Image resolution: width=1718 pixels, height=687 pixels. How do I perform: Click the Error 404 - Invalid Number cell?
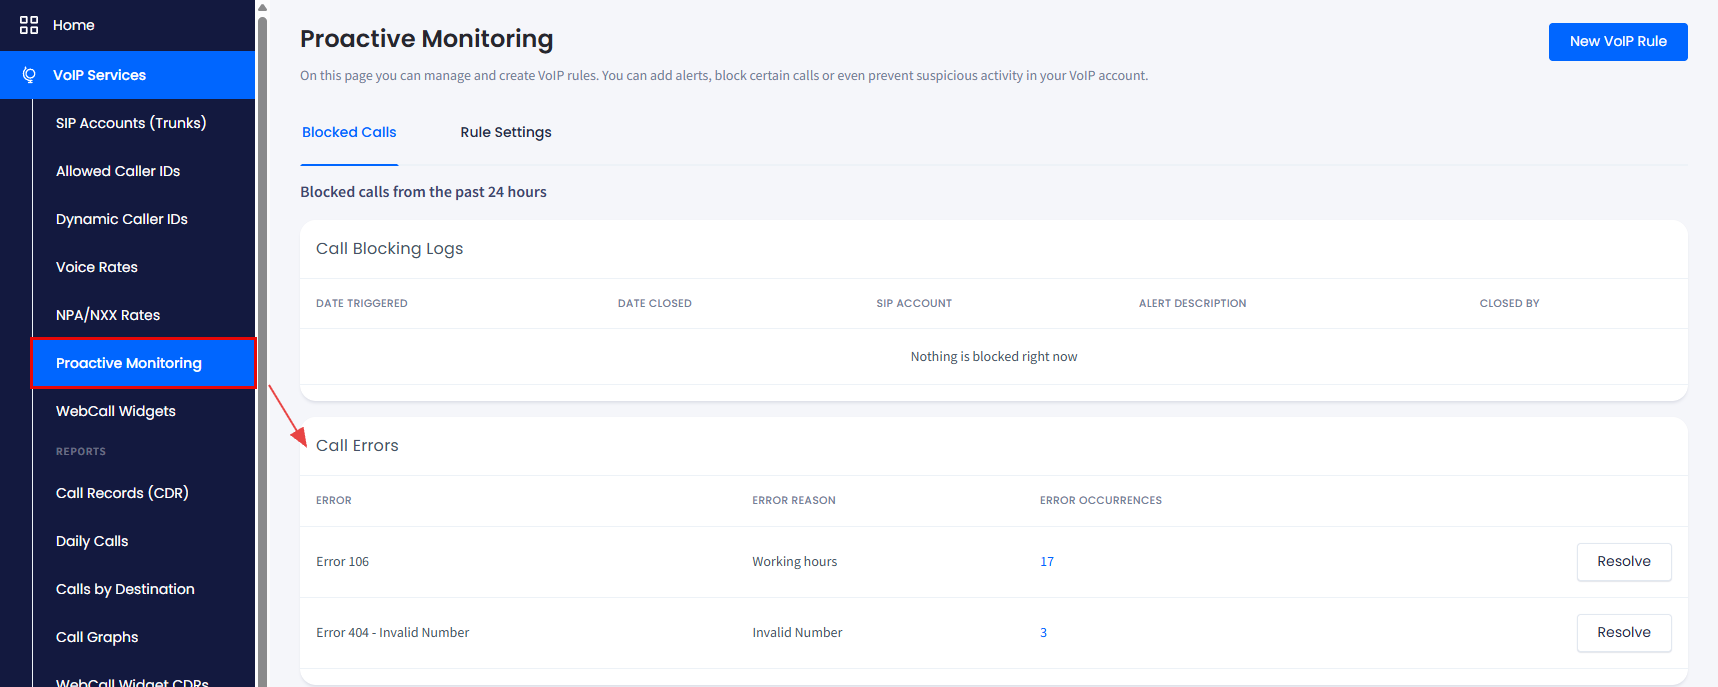pos(393,633)
